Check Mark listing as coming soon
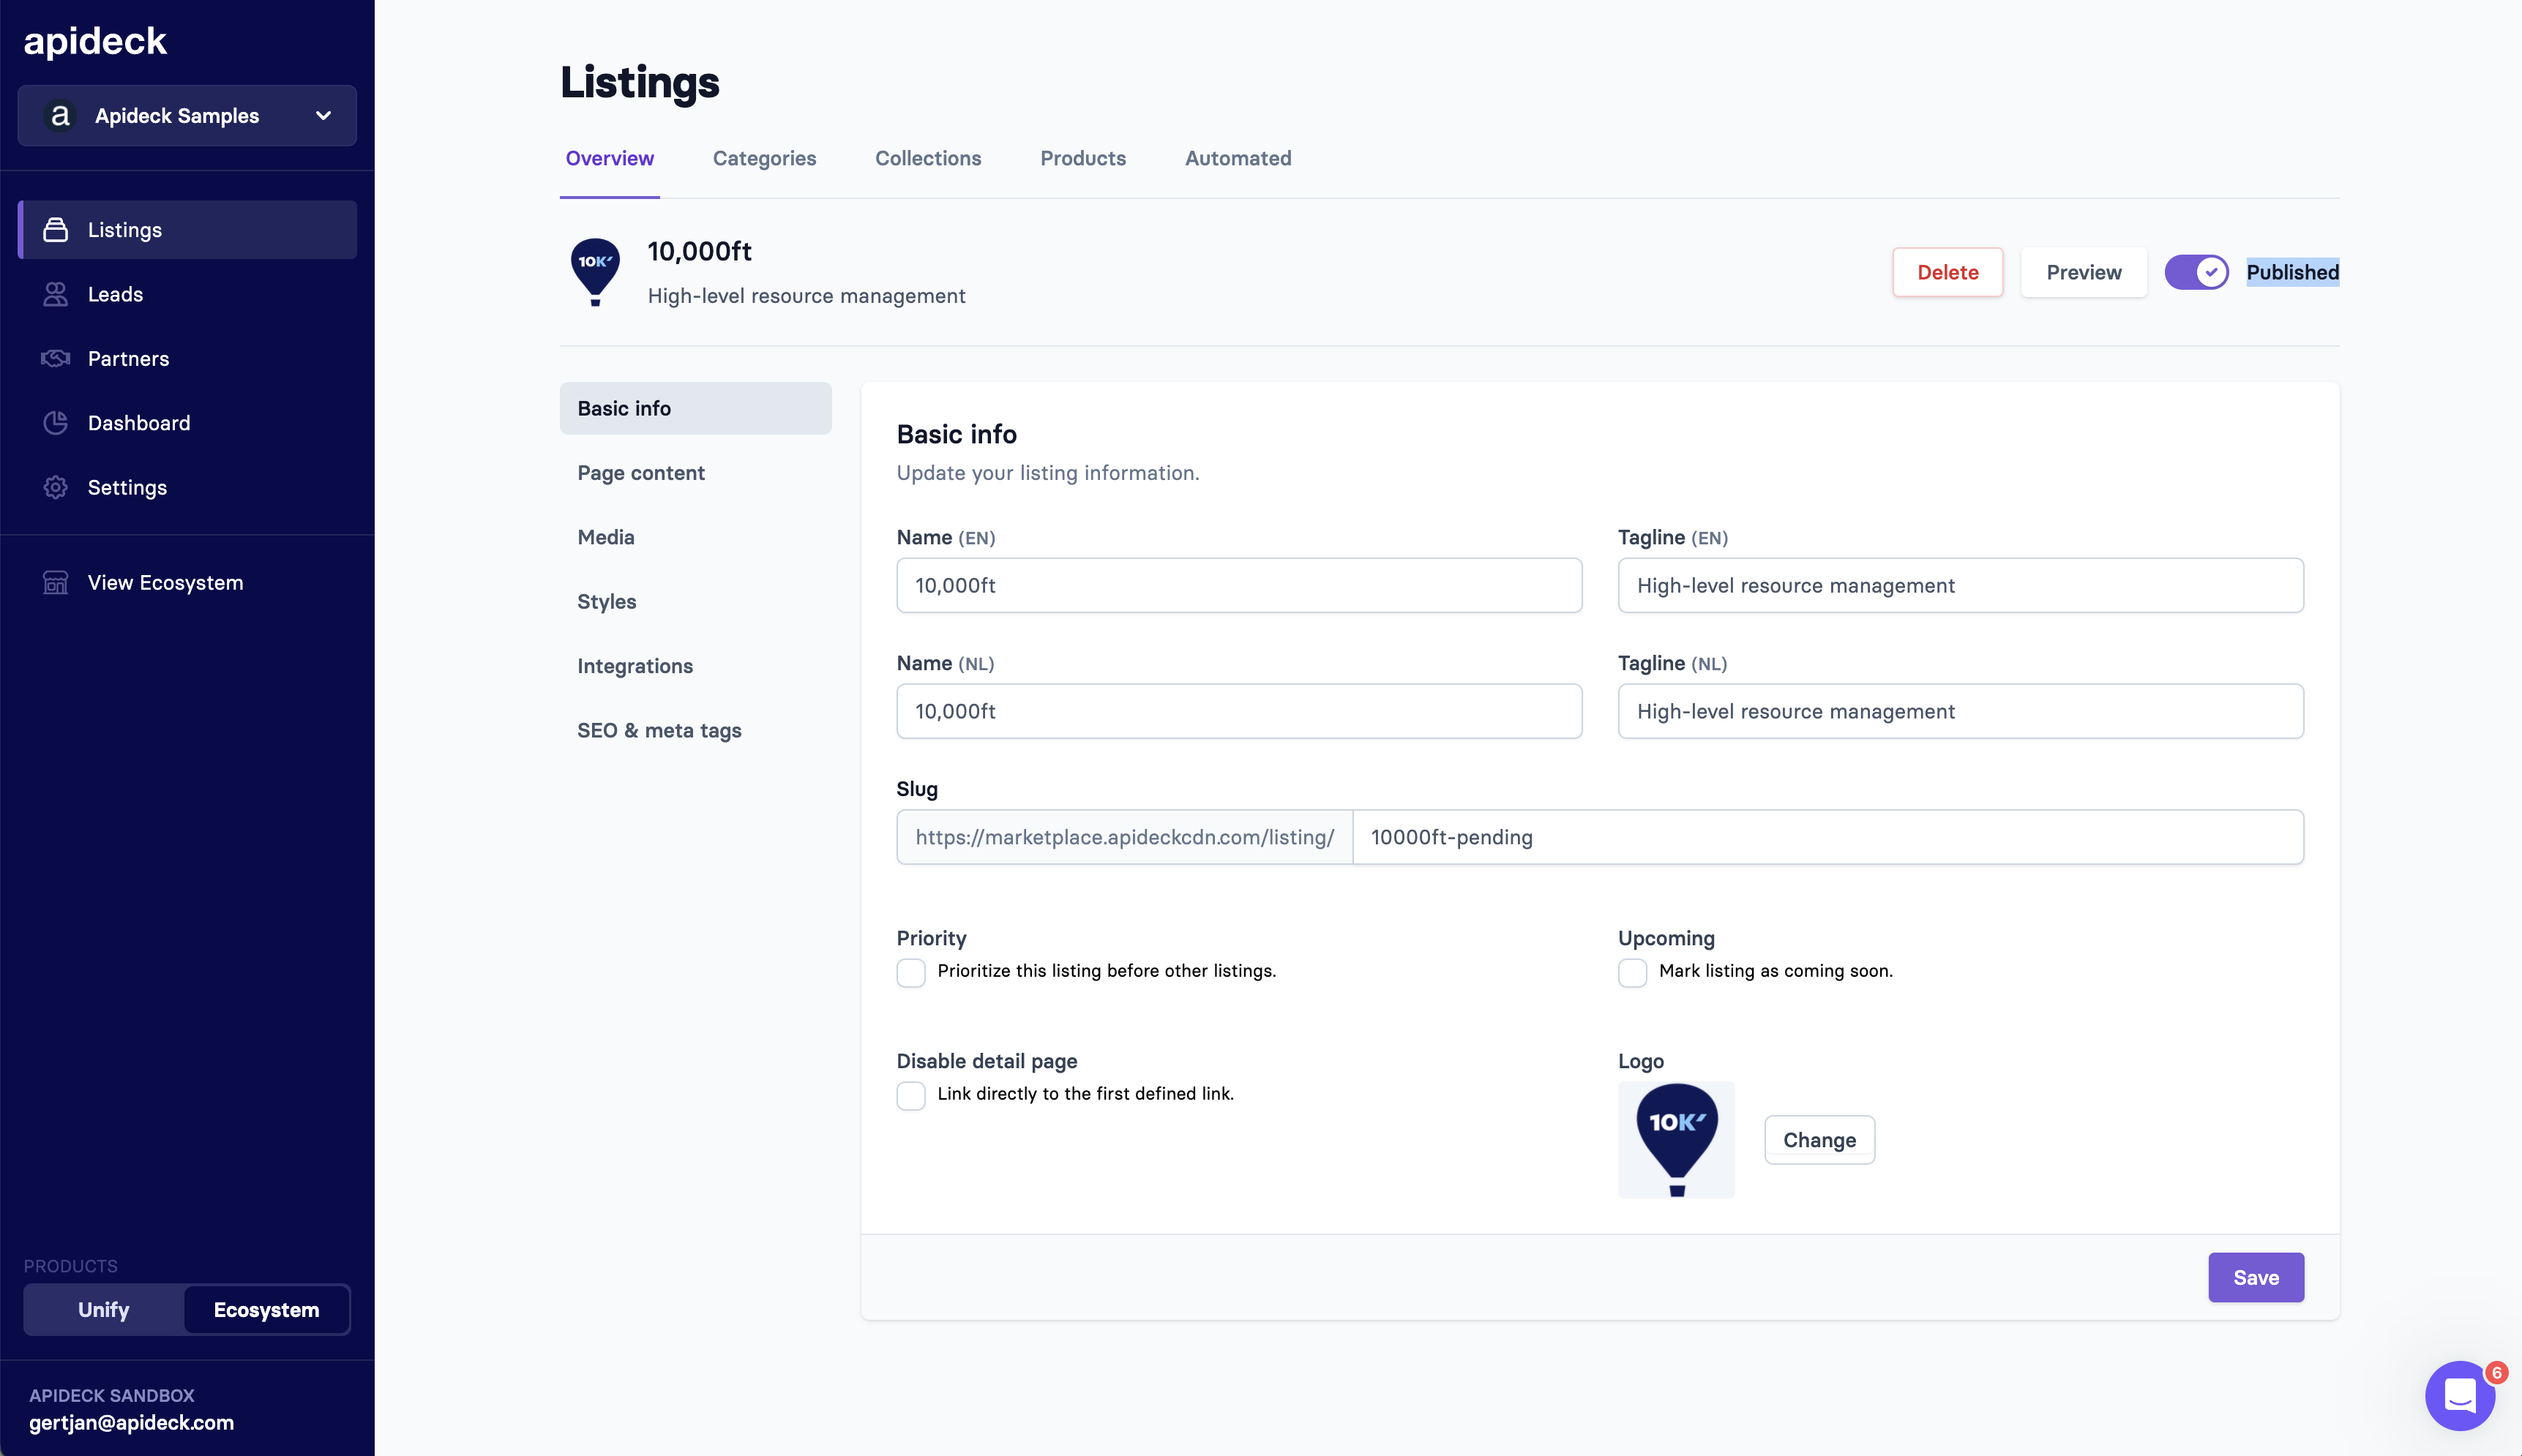This screenshot has height=1456, width=2522. pyautogui.click(x=1632, y=972)
